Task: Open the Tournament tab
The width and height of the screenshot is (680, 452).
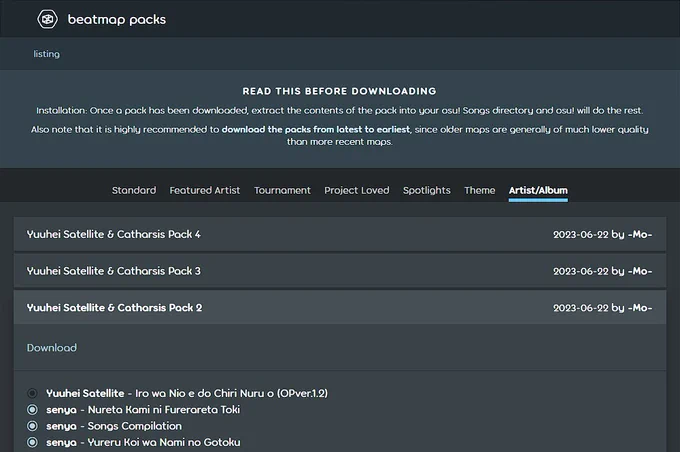Action: pos(282,190)
